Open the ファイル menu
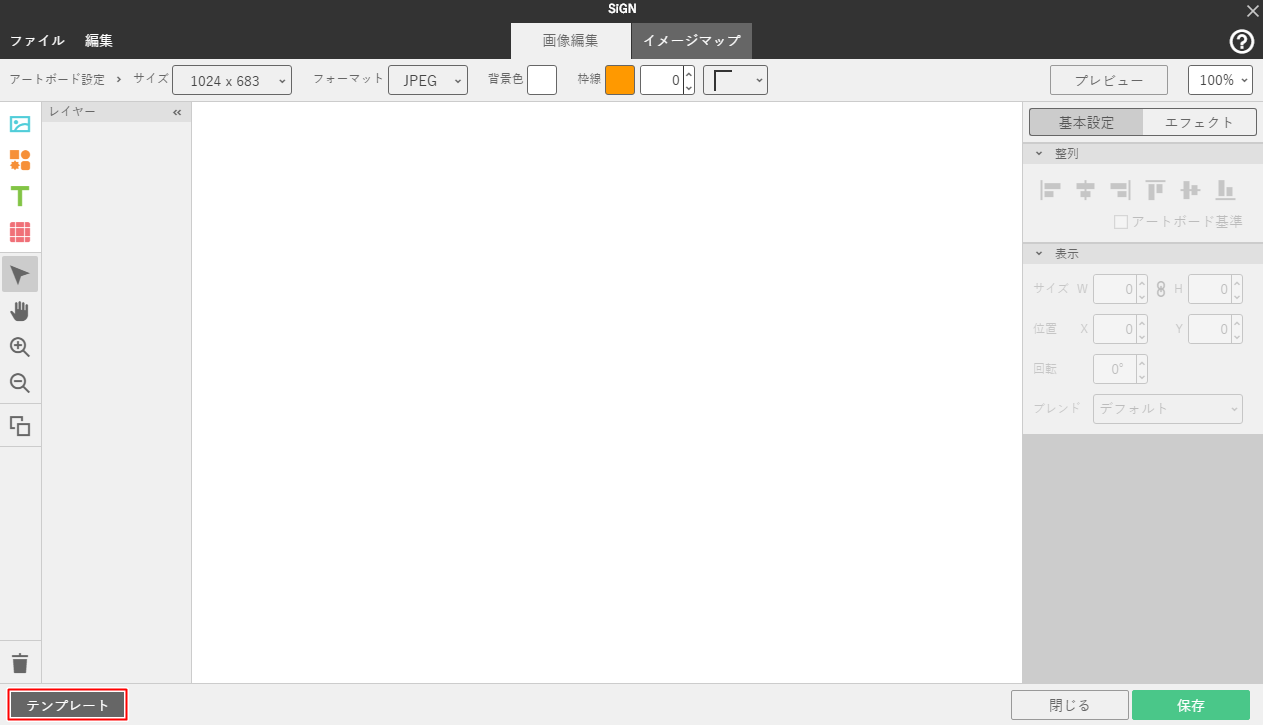 click(37, 41)
